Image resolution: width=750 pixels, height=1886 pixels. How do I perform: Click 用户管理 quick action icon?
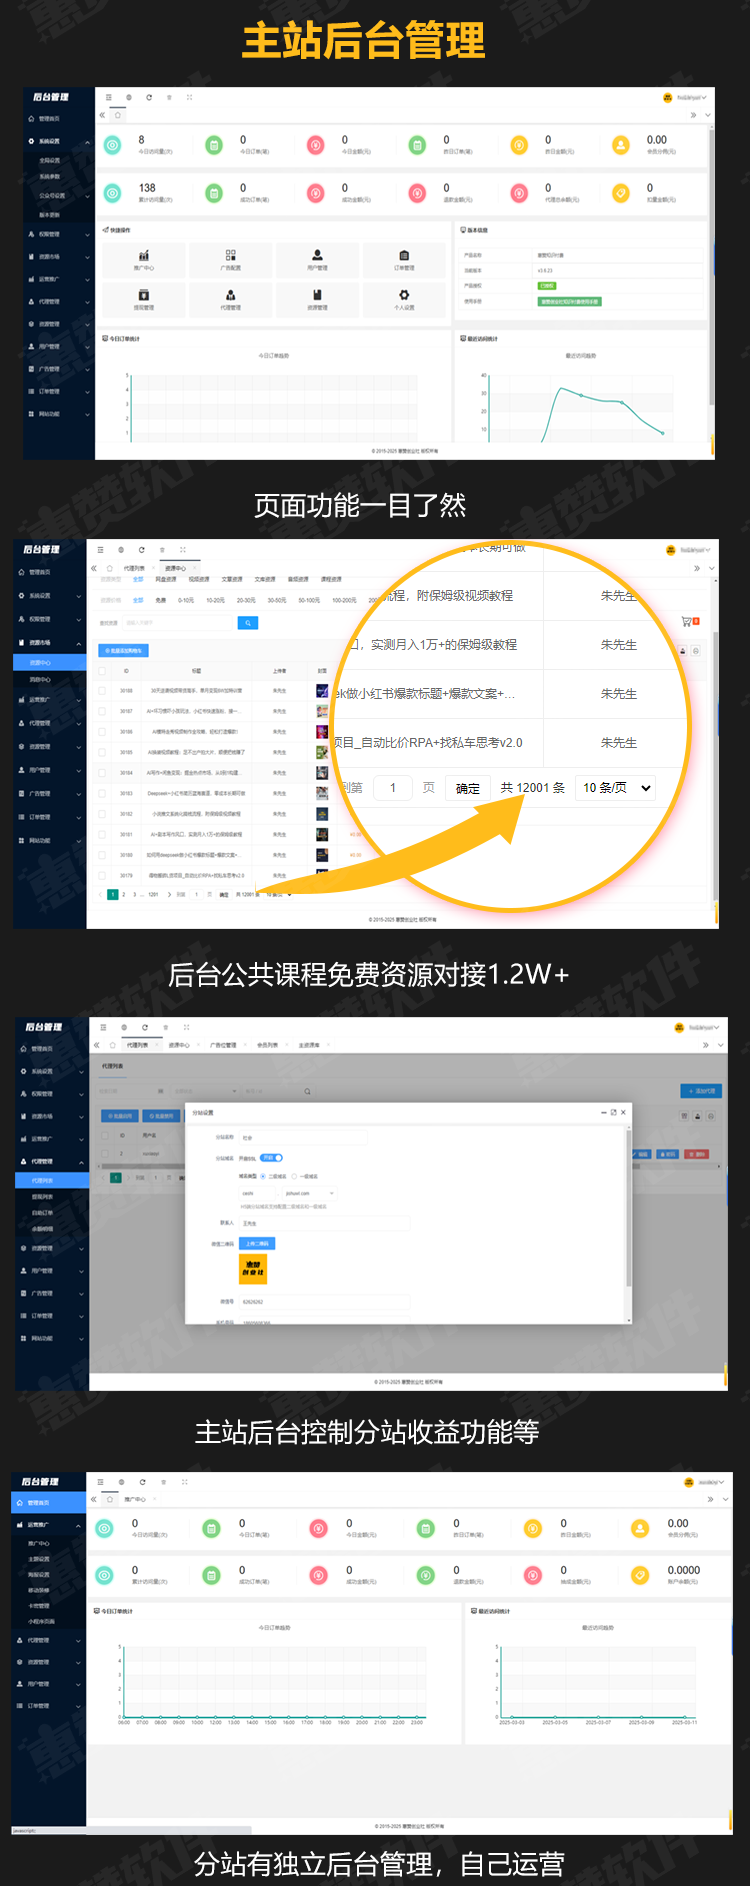point(317,257)
